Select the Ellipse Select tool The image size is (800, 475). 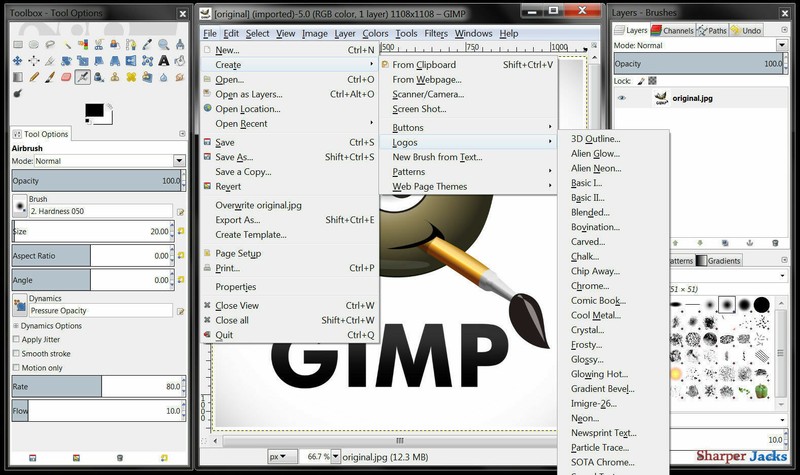[x=34, y=44]
